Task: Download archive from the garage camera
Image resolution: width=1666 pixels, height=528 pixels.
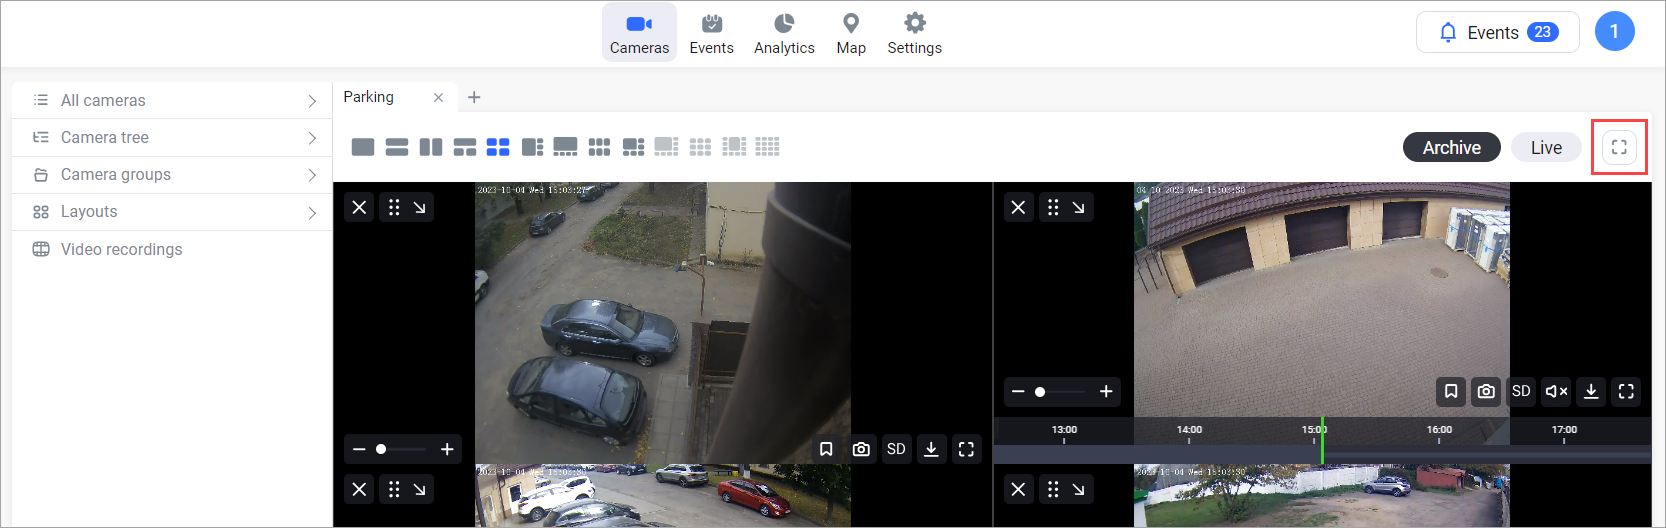Action: pyautogui.click(x=1591, y=391)
